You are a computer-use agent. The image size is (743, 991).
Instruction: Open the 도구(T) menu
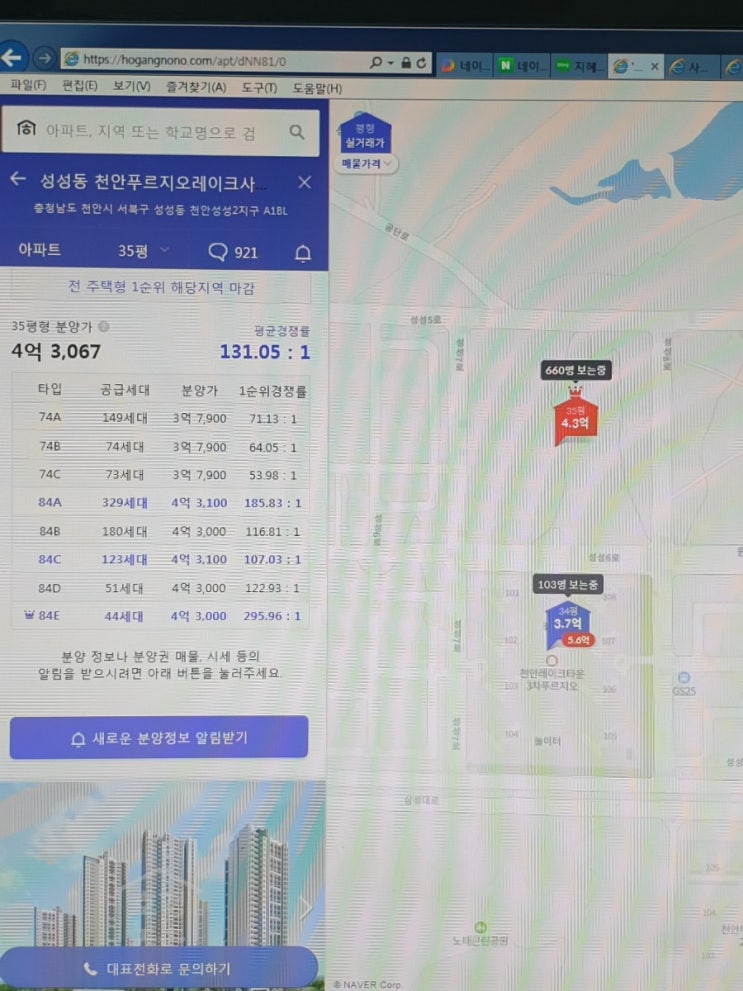point(259,87)
